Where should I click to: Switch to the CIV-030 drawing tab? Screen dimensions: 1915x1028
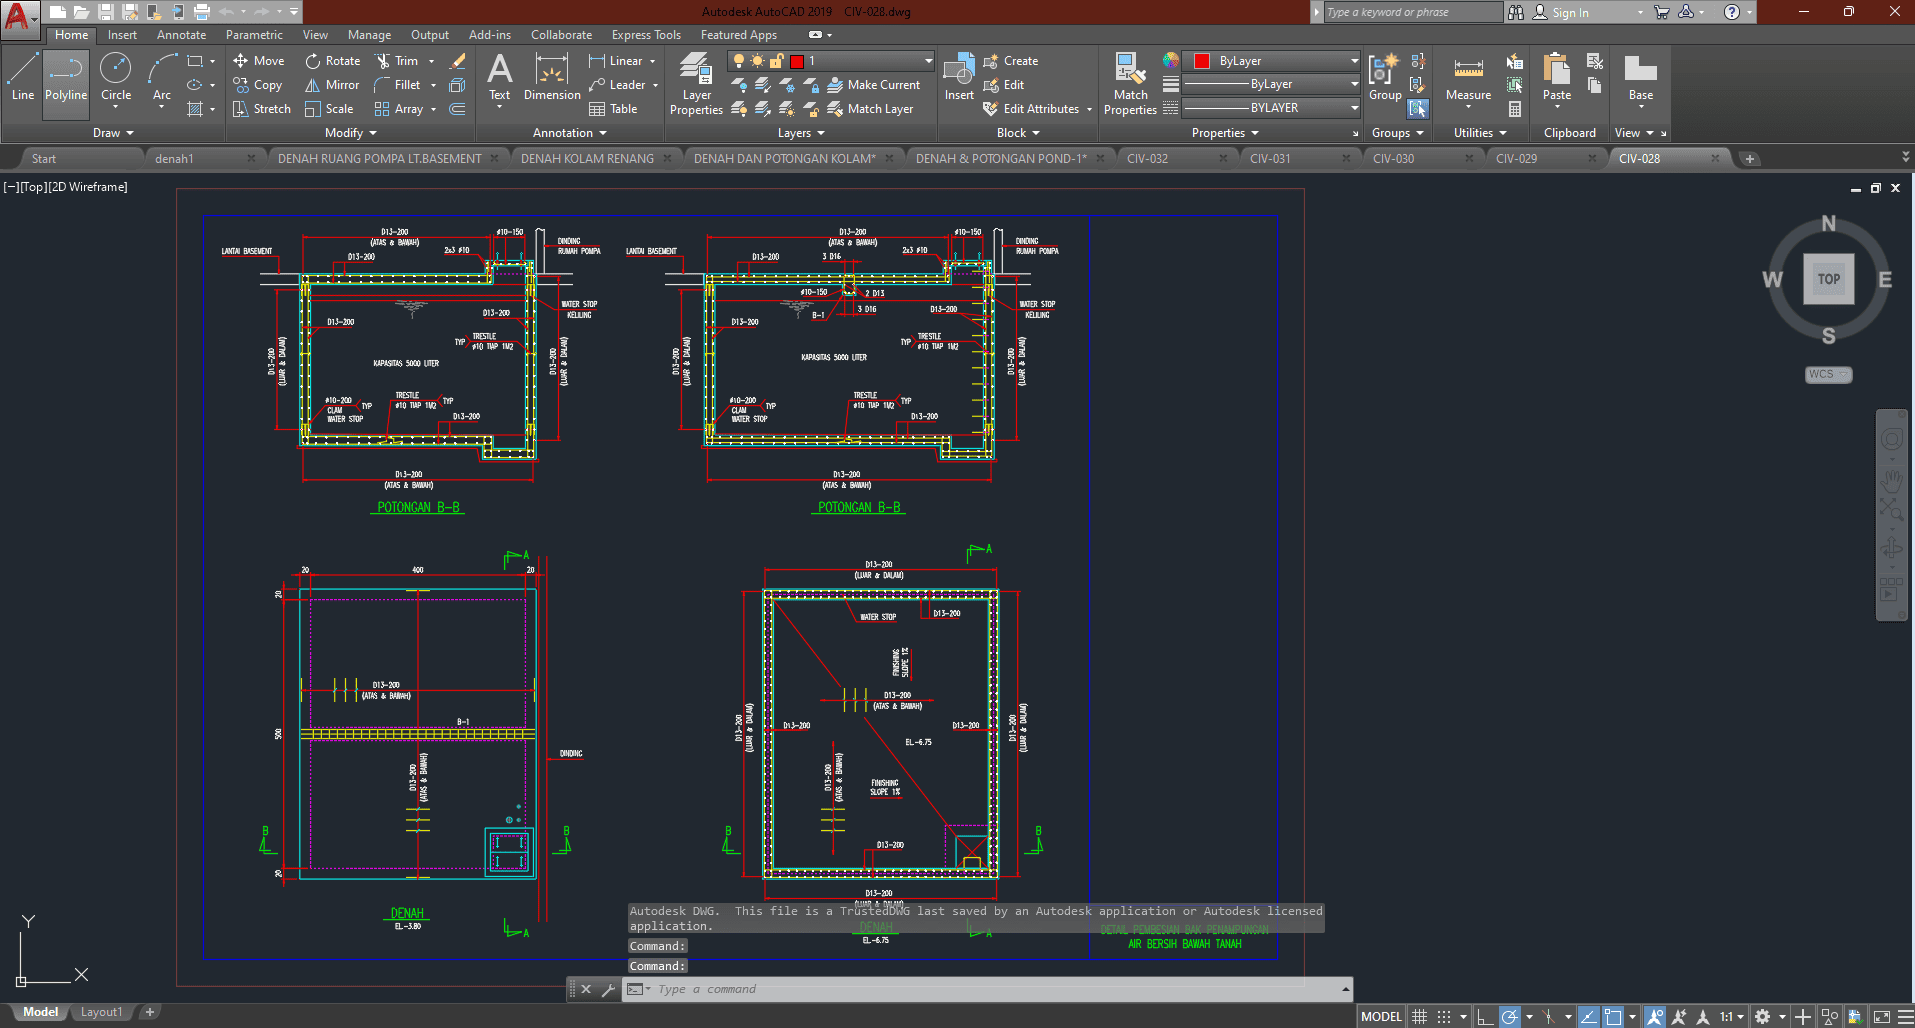click(1393, 158)
